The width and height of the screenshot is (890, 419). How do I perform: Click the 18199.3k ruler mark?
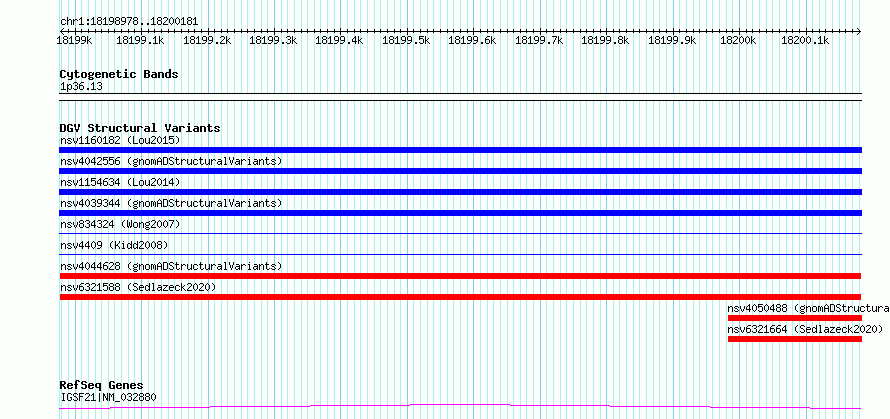coord(273,40)
